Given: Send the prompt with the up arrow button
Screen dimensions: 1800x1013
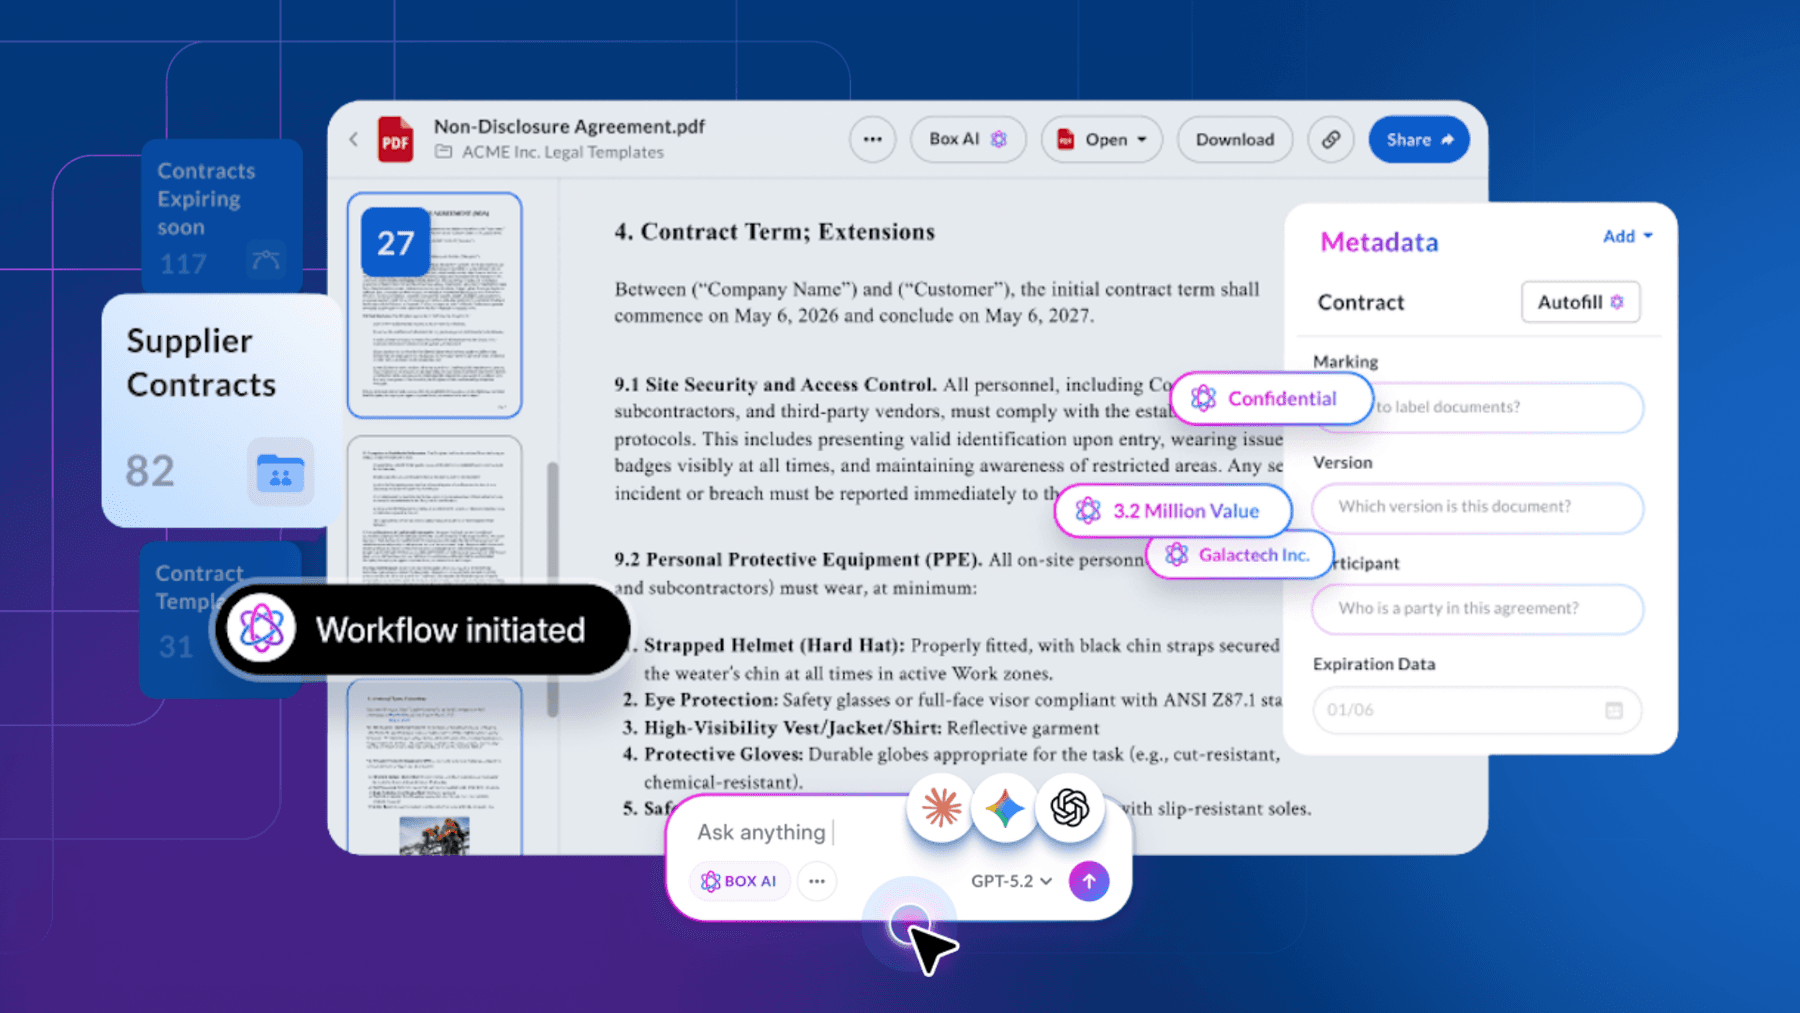Looking at the screenshot, I should click(1089, 881).
